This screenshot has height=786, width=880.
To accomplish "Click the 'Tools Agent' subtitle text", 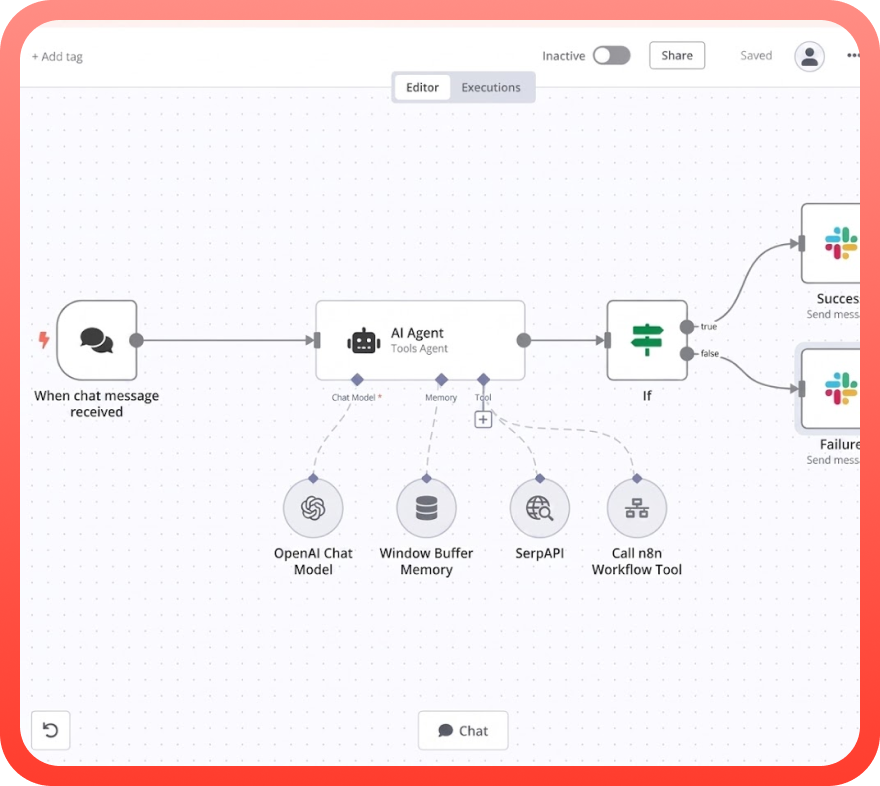I will 419,348.
